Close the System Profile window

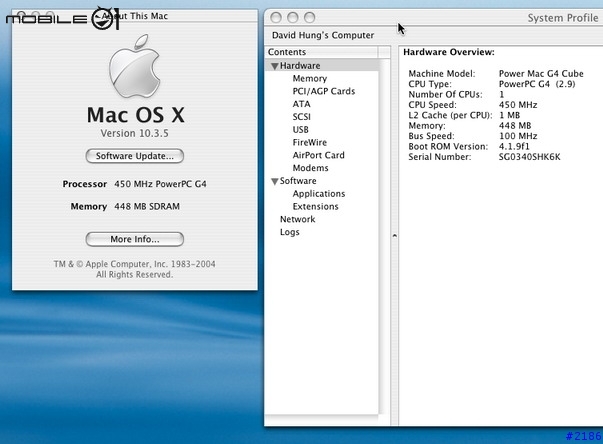[276, 17]
